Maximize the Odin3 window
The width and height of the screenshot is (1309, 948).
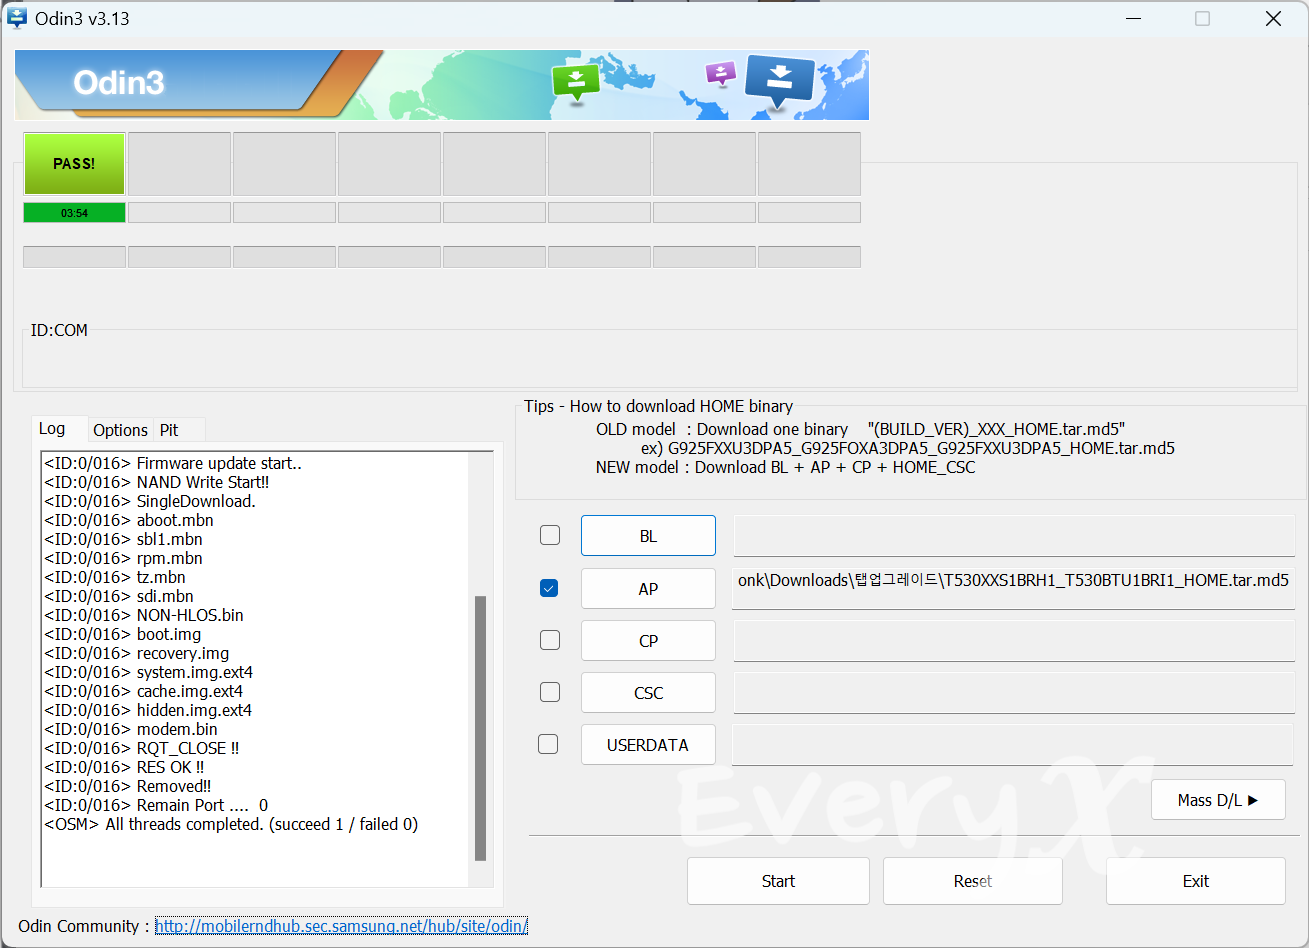[1202, 19]
